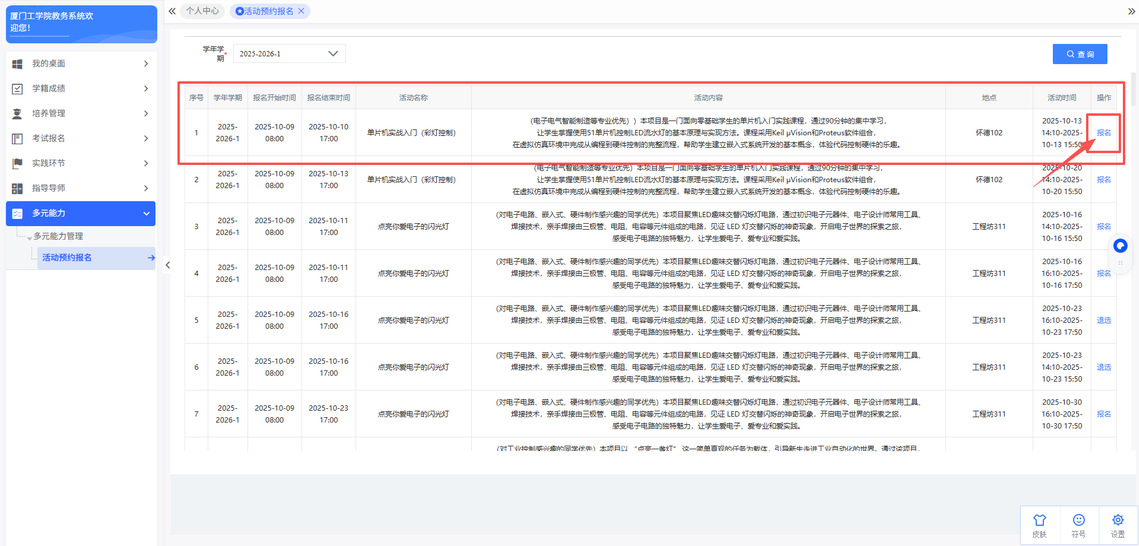This screenshot has height=546, width=1139.
Task: Click the double-chevron collapse icon before tabs
Action: coord(172,10)
